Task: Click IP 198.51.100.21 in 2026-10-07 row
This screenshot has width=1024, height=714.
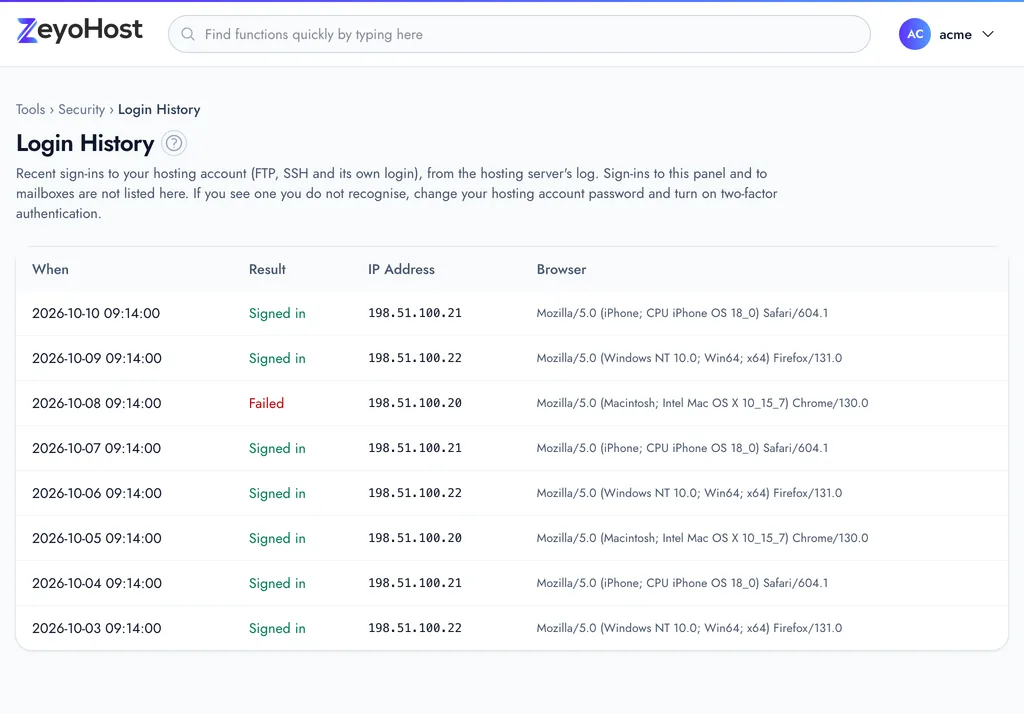Action: (415, 448)
